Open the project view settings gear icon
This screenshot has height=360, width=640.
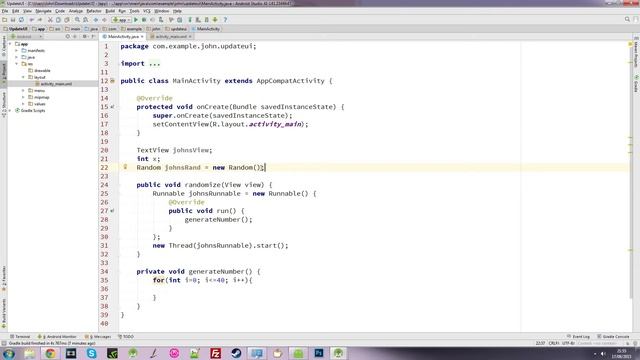[84, 36]
